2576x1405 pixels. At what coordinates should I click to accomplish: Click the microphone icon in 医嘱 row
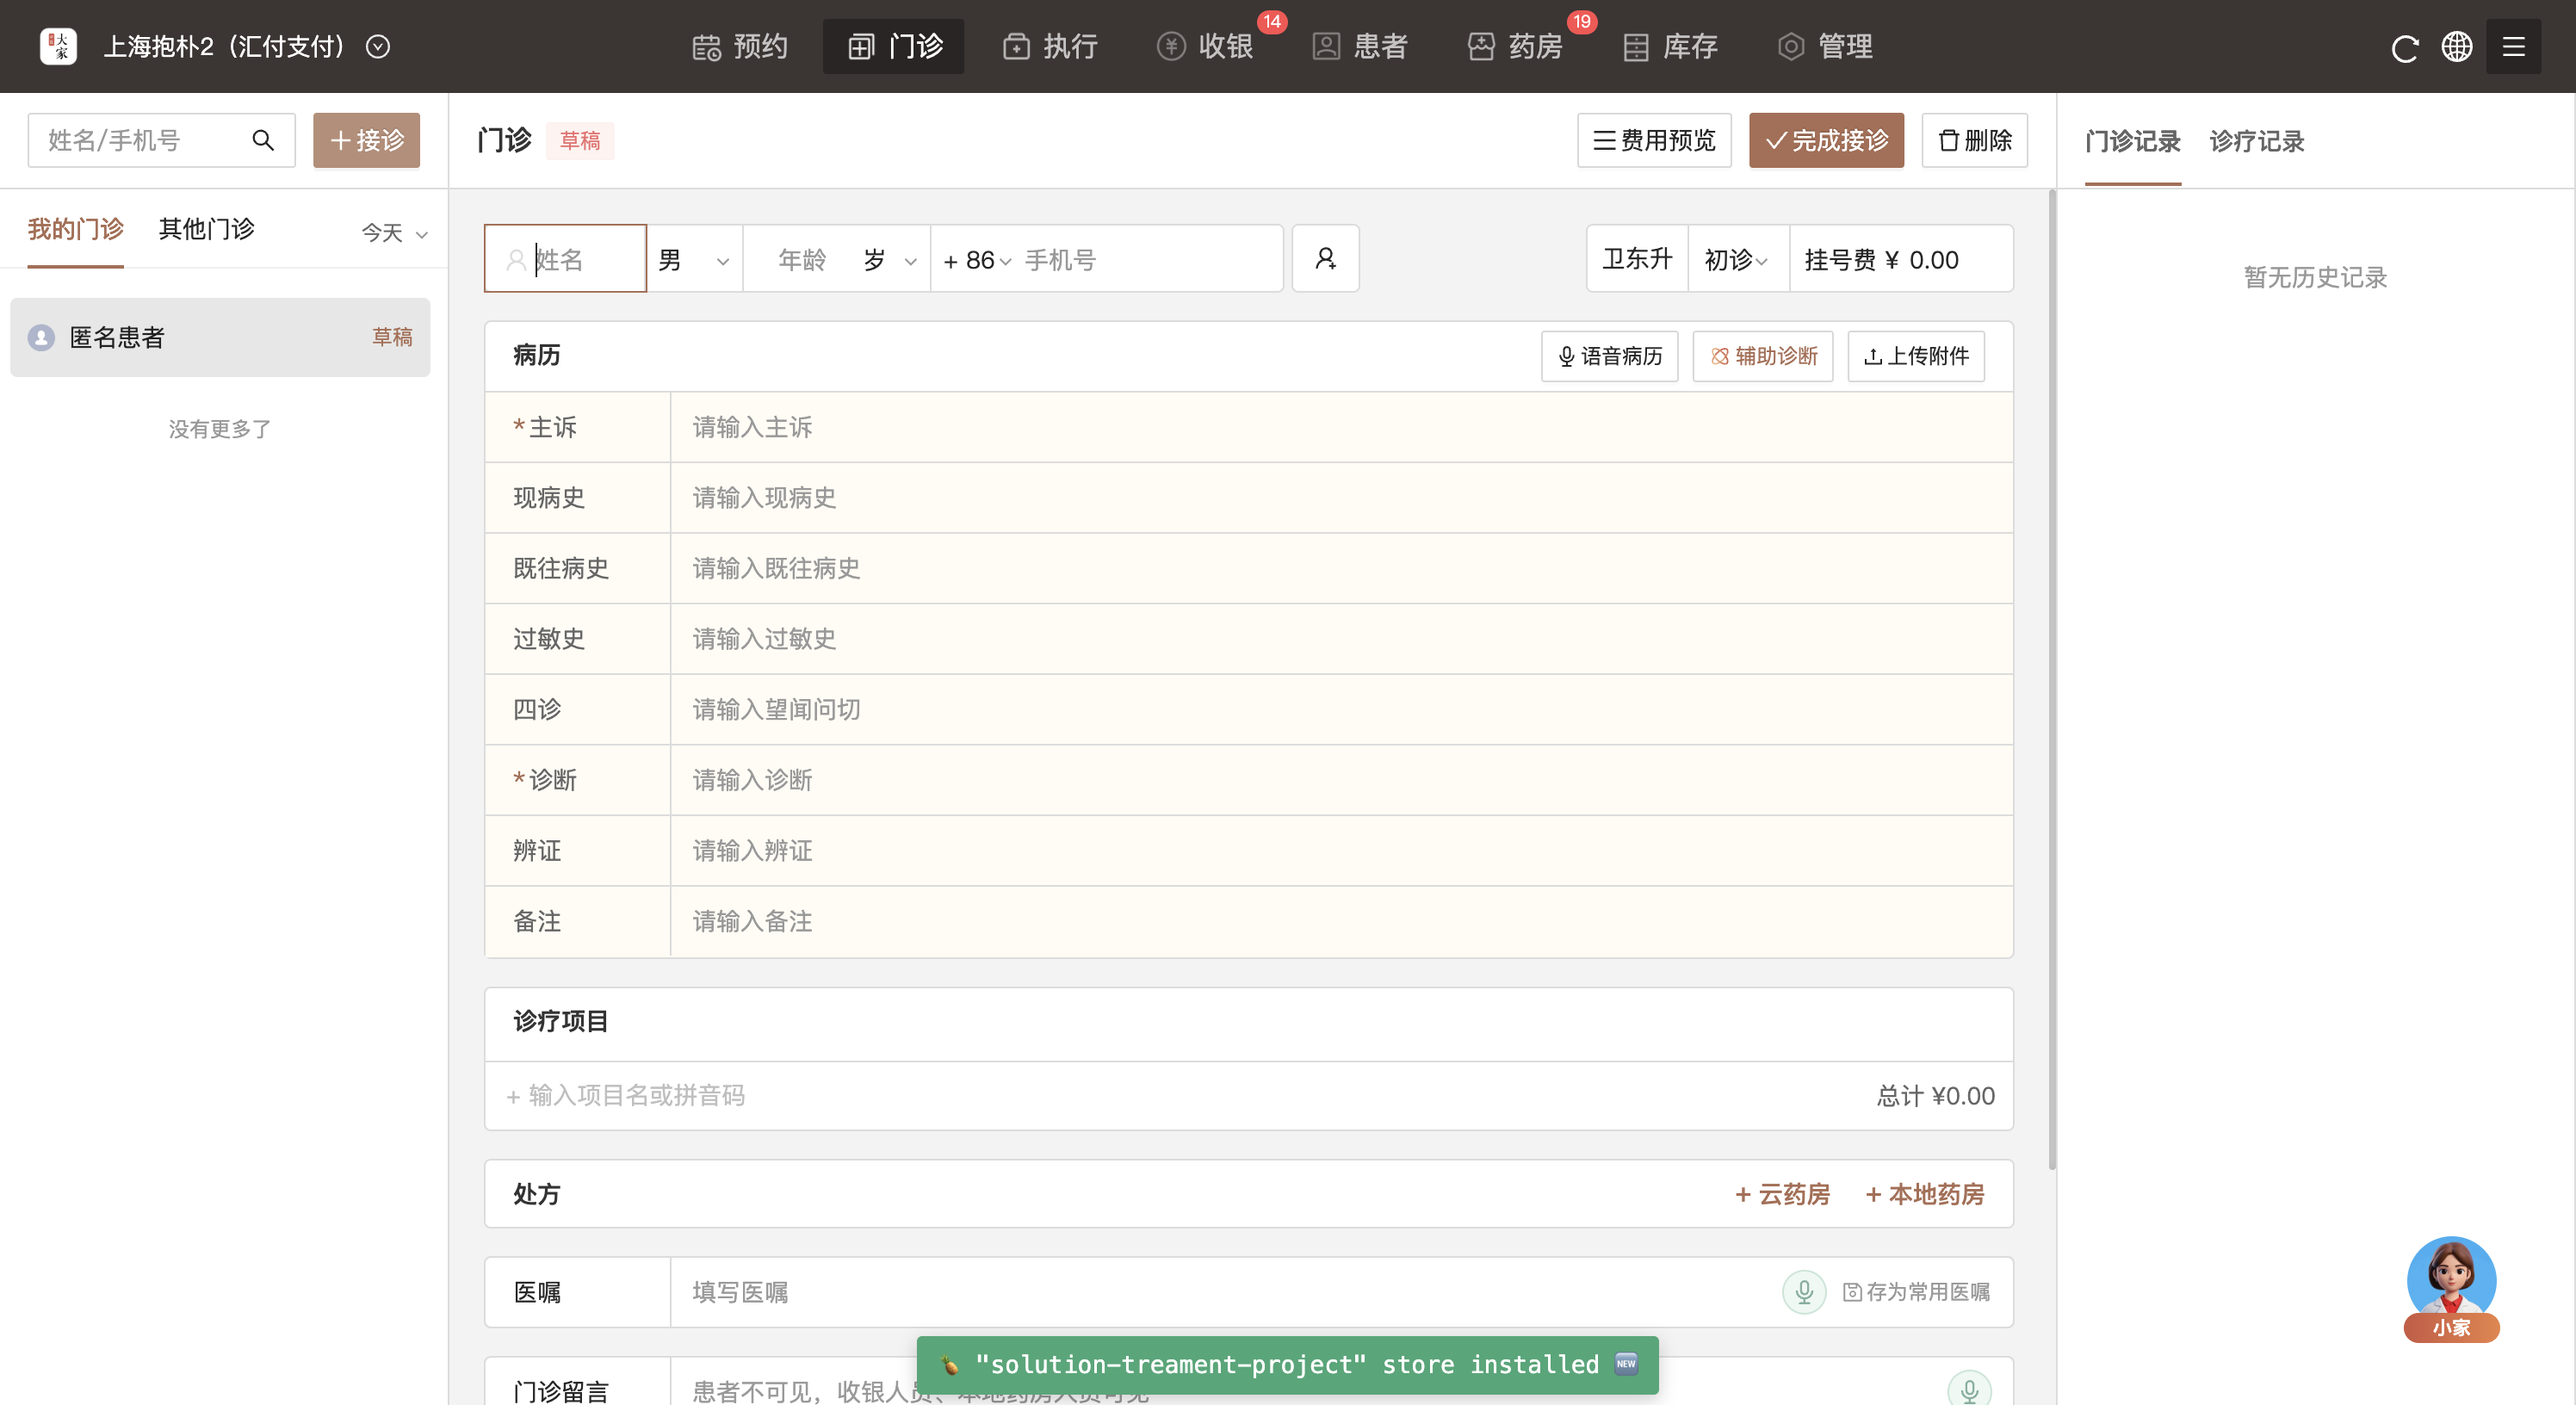(1804, 1291)
